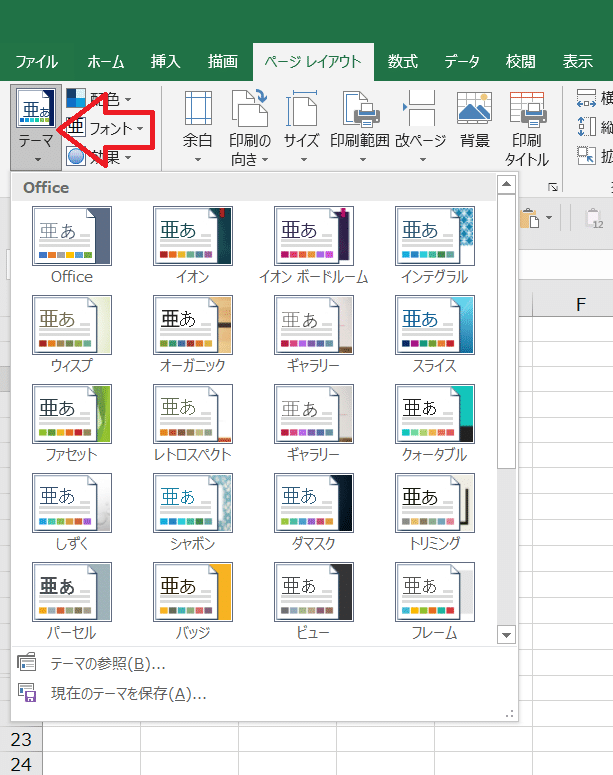Open the 余白 margins menu

[x=198, y=127]
